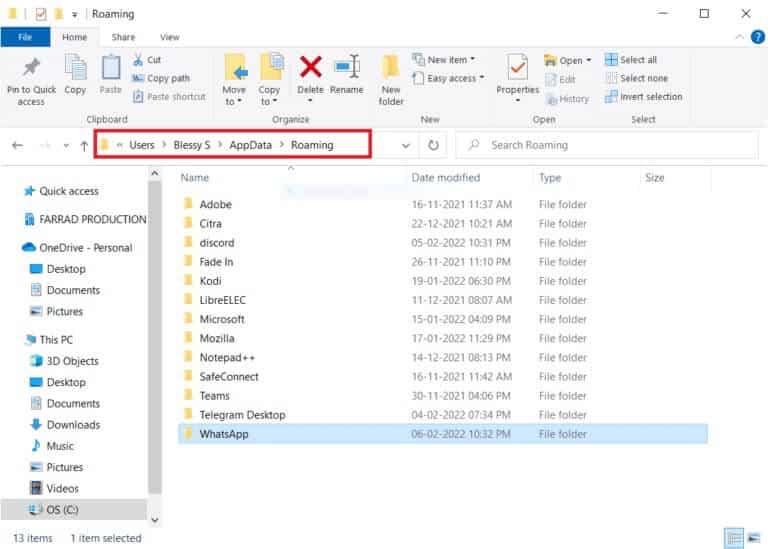Open Properties from ribbon
This screenshot has height=549, width=768.
click(x=517, y=78)
